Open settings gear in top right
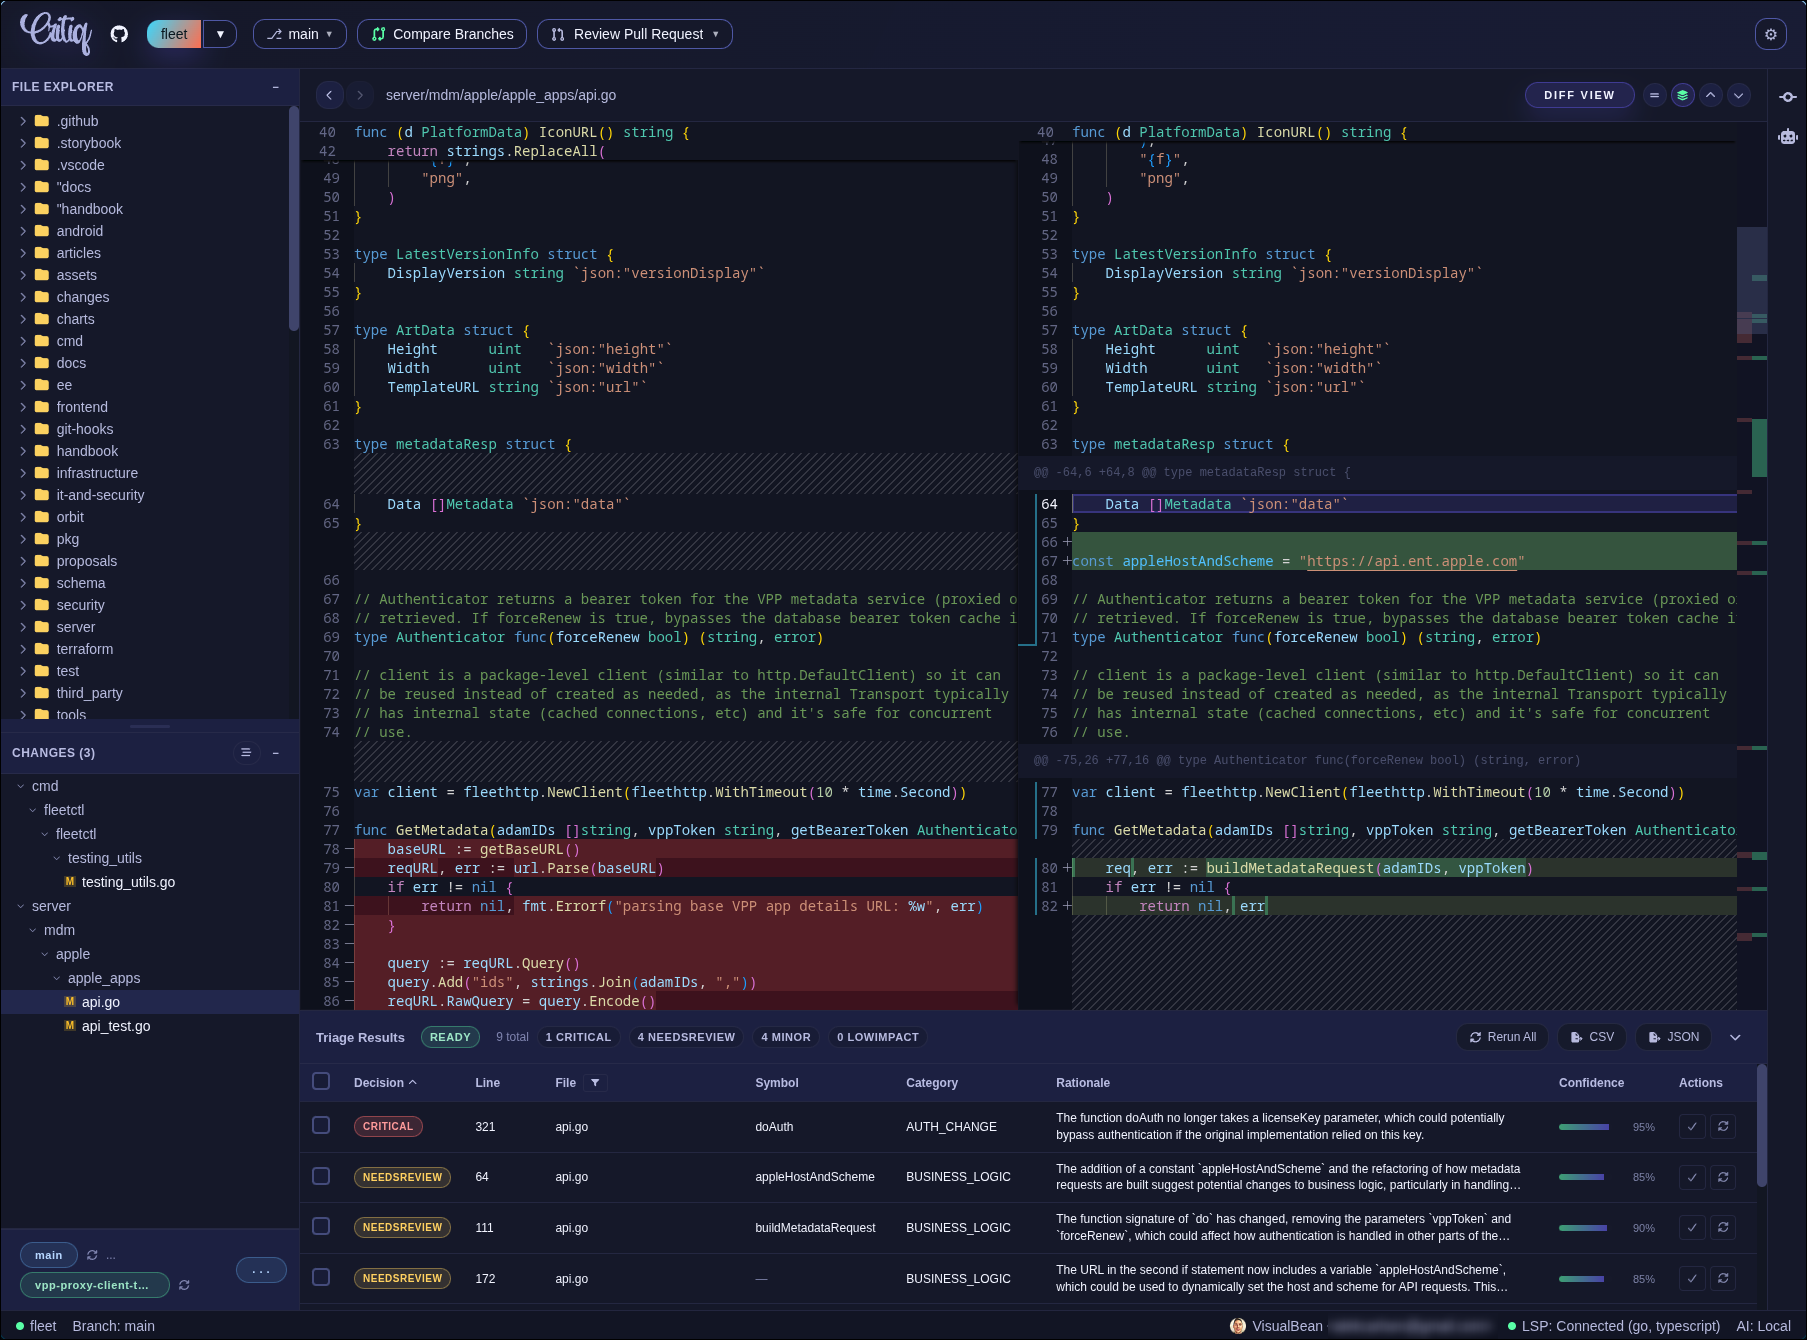Viewport: 1807px width, 1340px height. coord(1770,34)
